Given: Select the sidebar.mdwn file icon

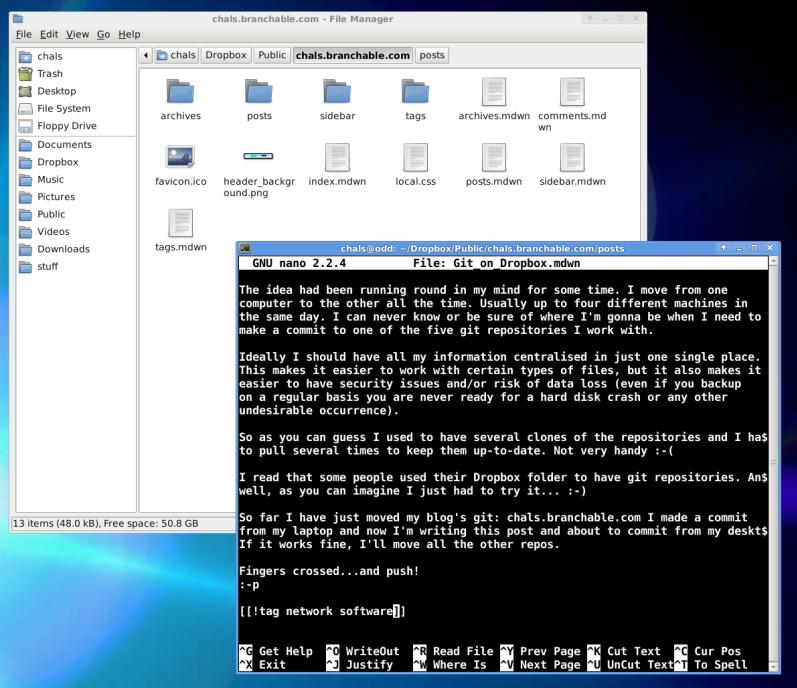Looking at the screenshot, I should pyautogui.click(x=572, y=158).
